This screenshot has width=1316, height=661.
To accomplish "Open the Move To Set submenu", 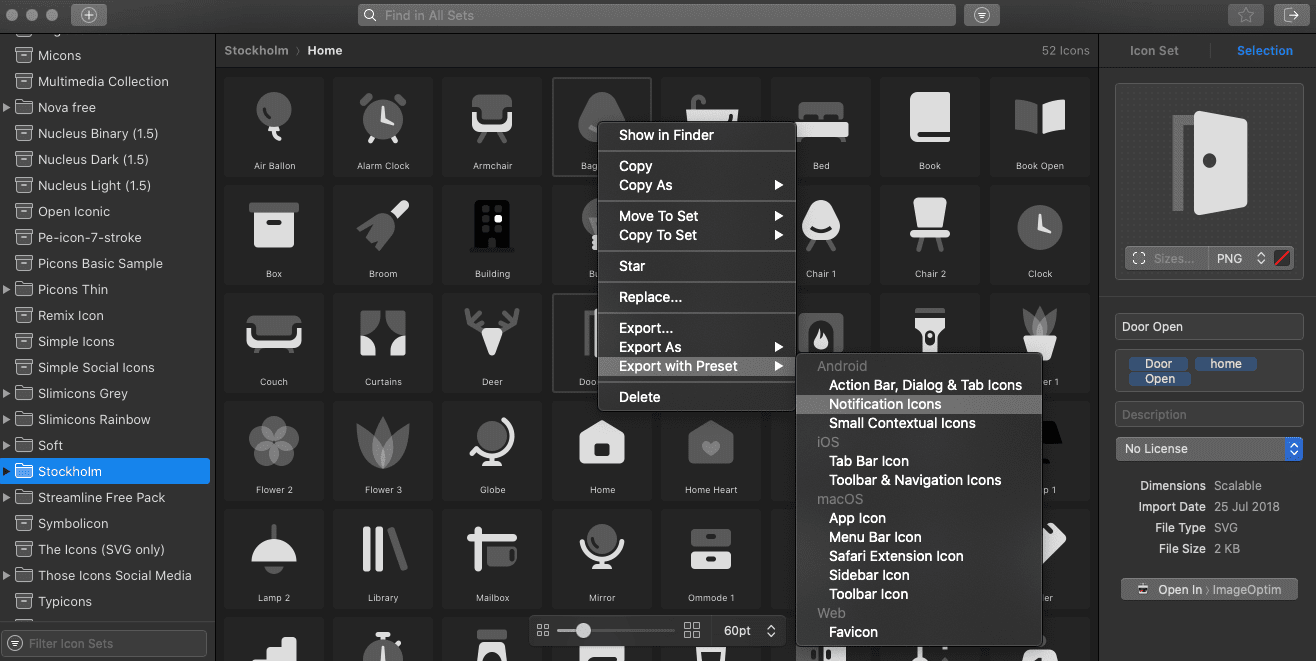I will (696, 216).
